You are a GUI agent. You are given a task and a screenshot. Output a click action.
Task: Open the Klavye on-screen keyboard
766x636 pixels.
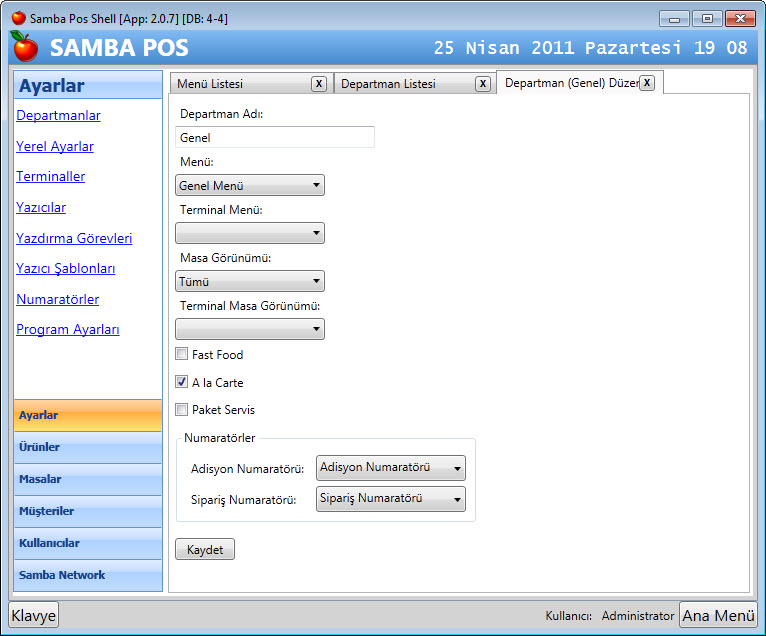tap(34, 615)
